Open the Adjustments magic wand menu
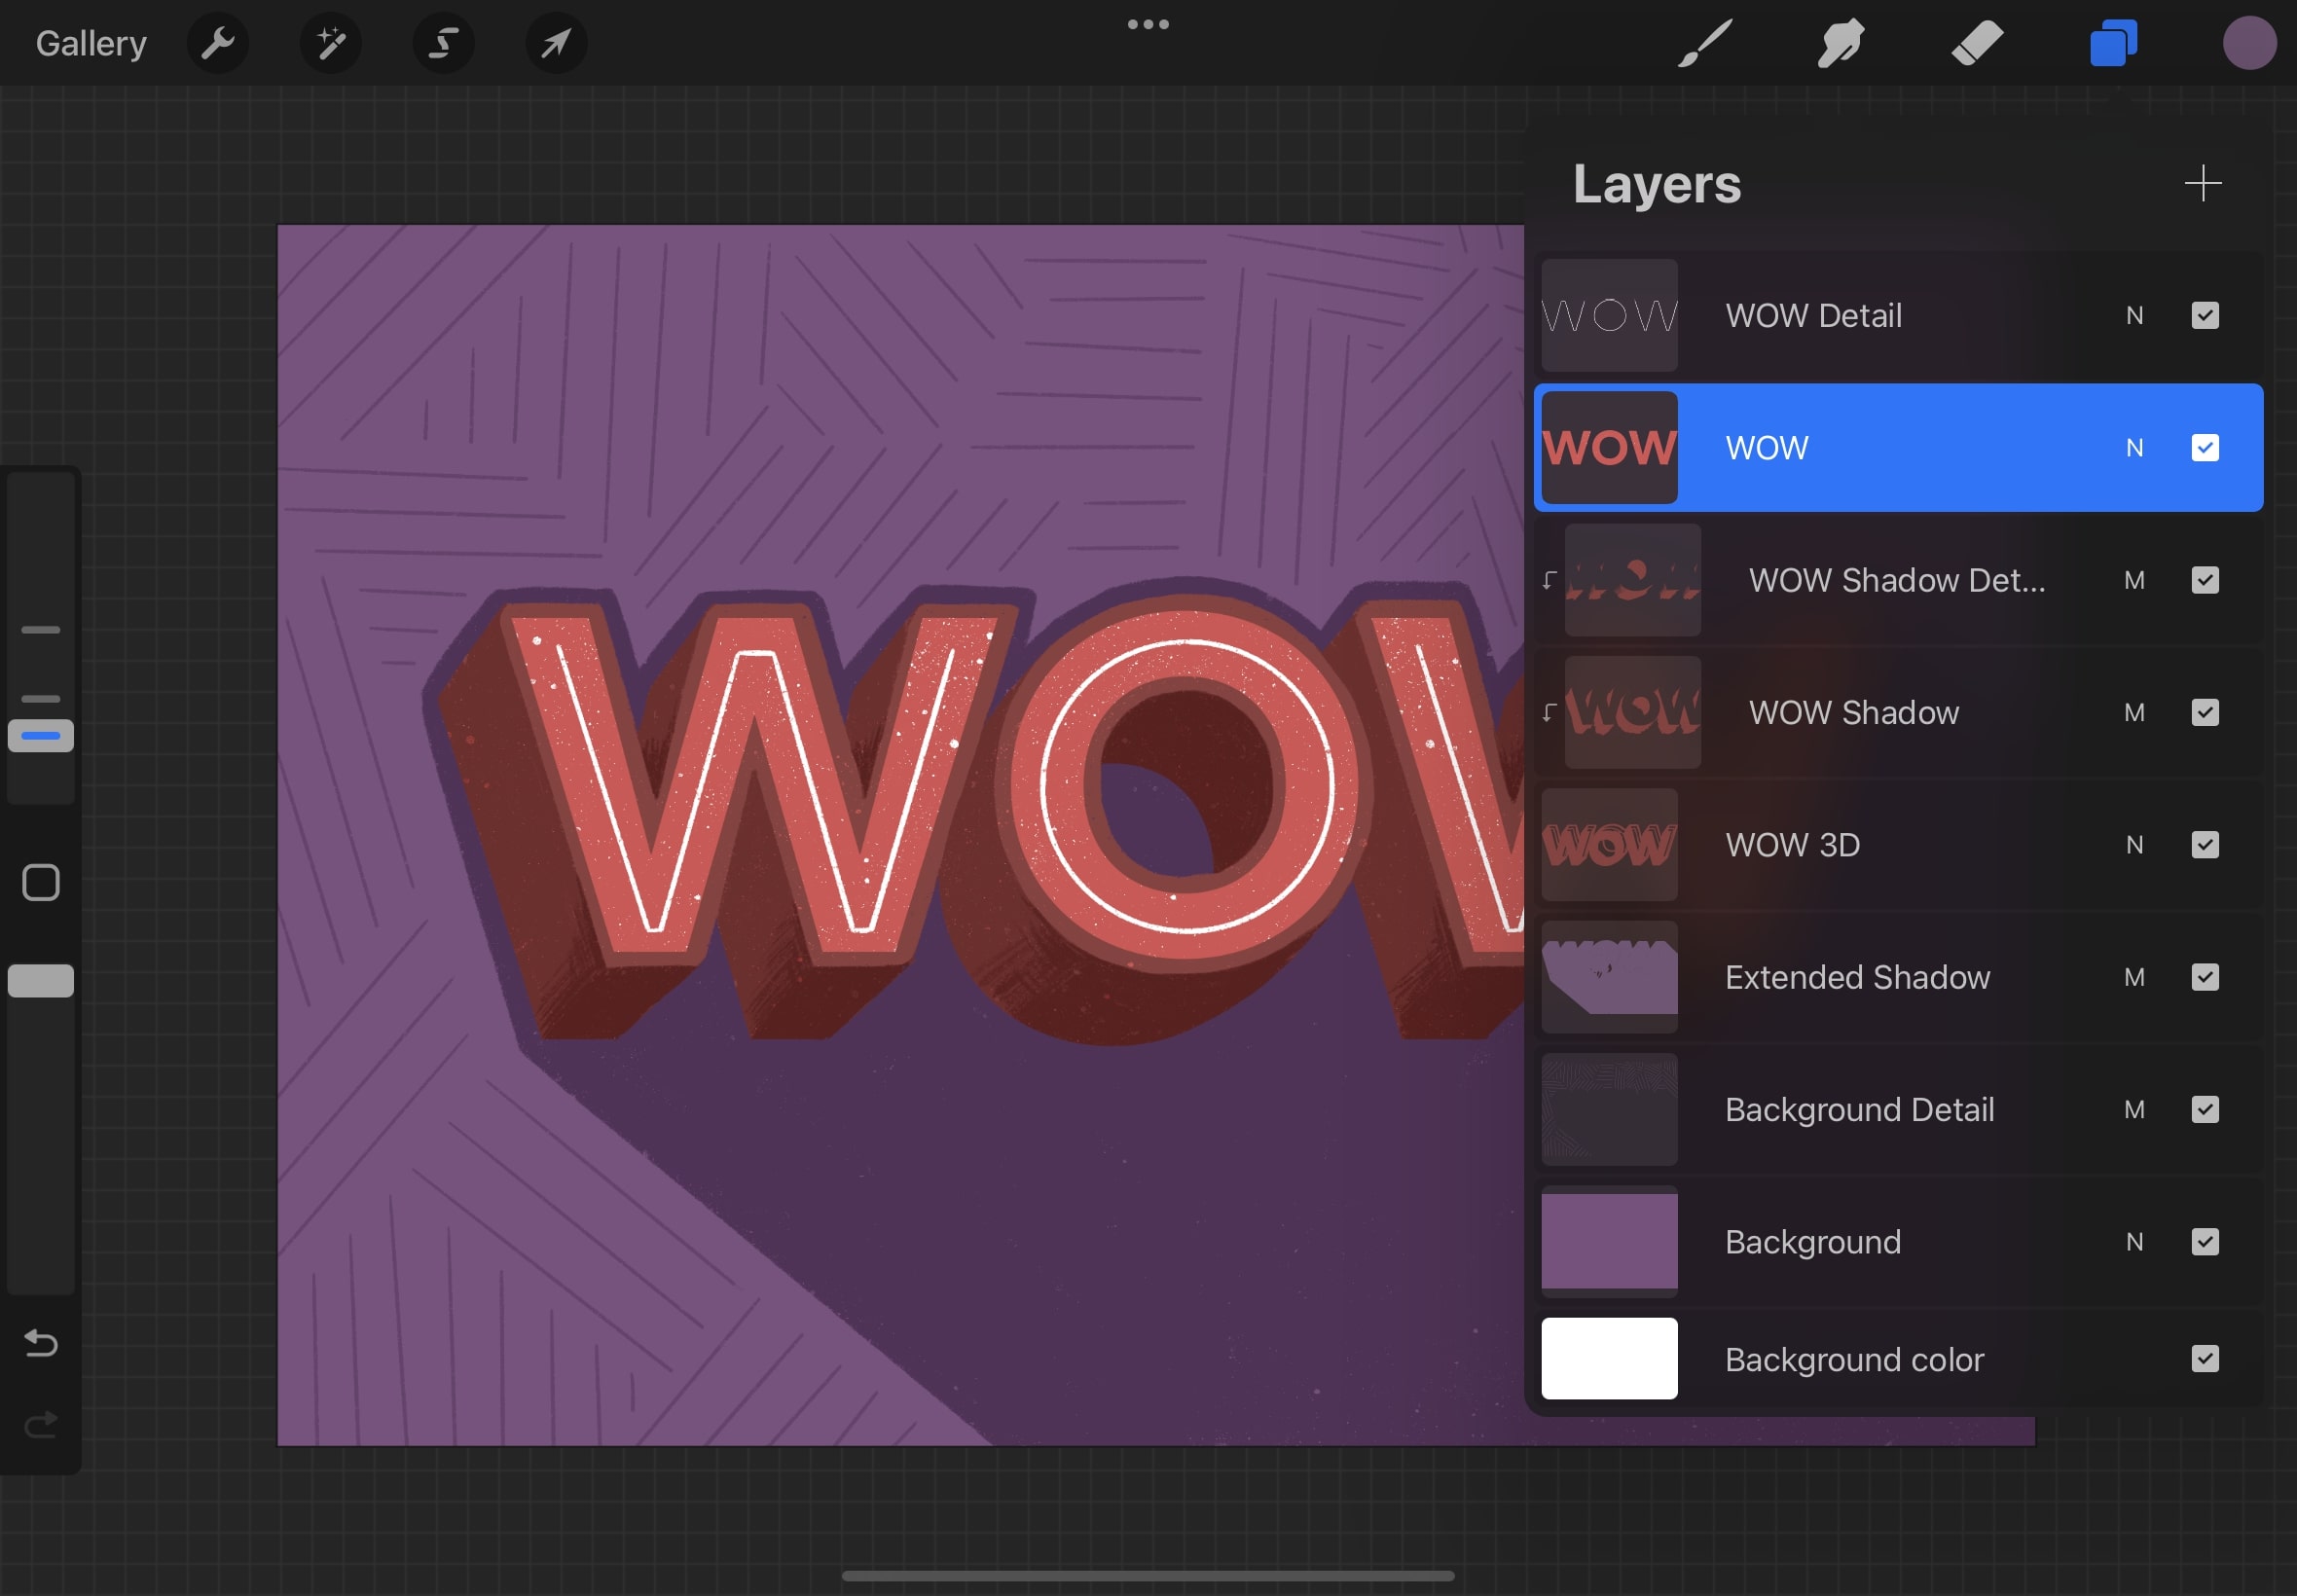 330,42
